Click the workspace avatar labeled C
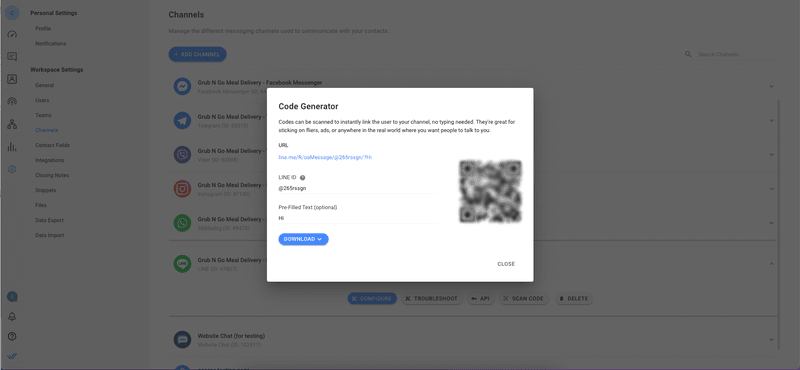 pyautogui.click(x=12, y=13)
